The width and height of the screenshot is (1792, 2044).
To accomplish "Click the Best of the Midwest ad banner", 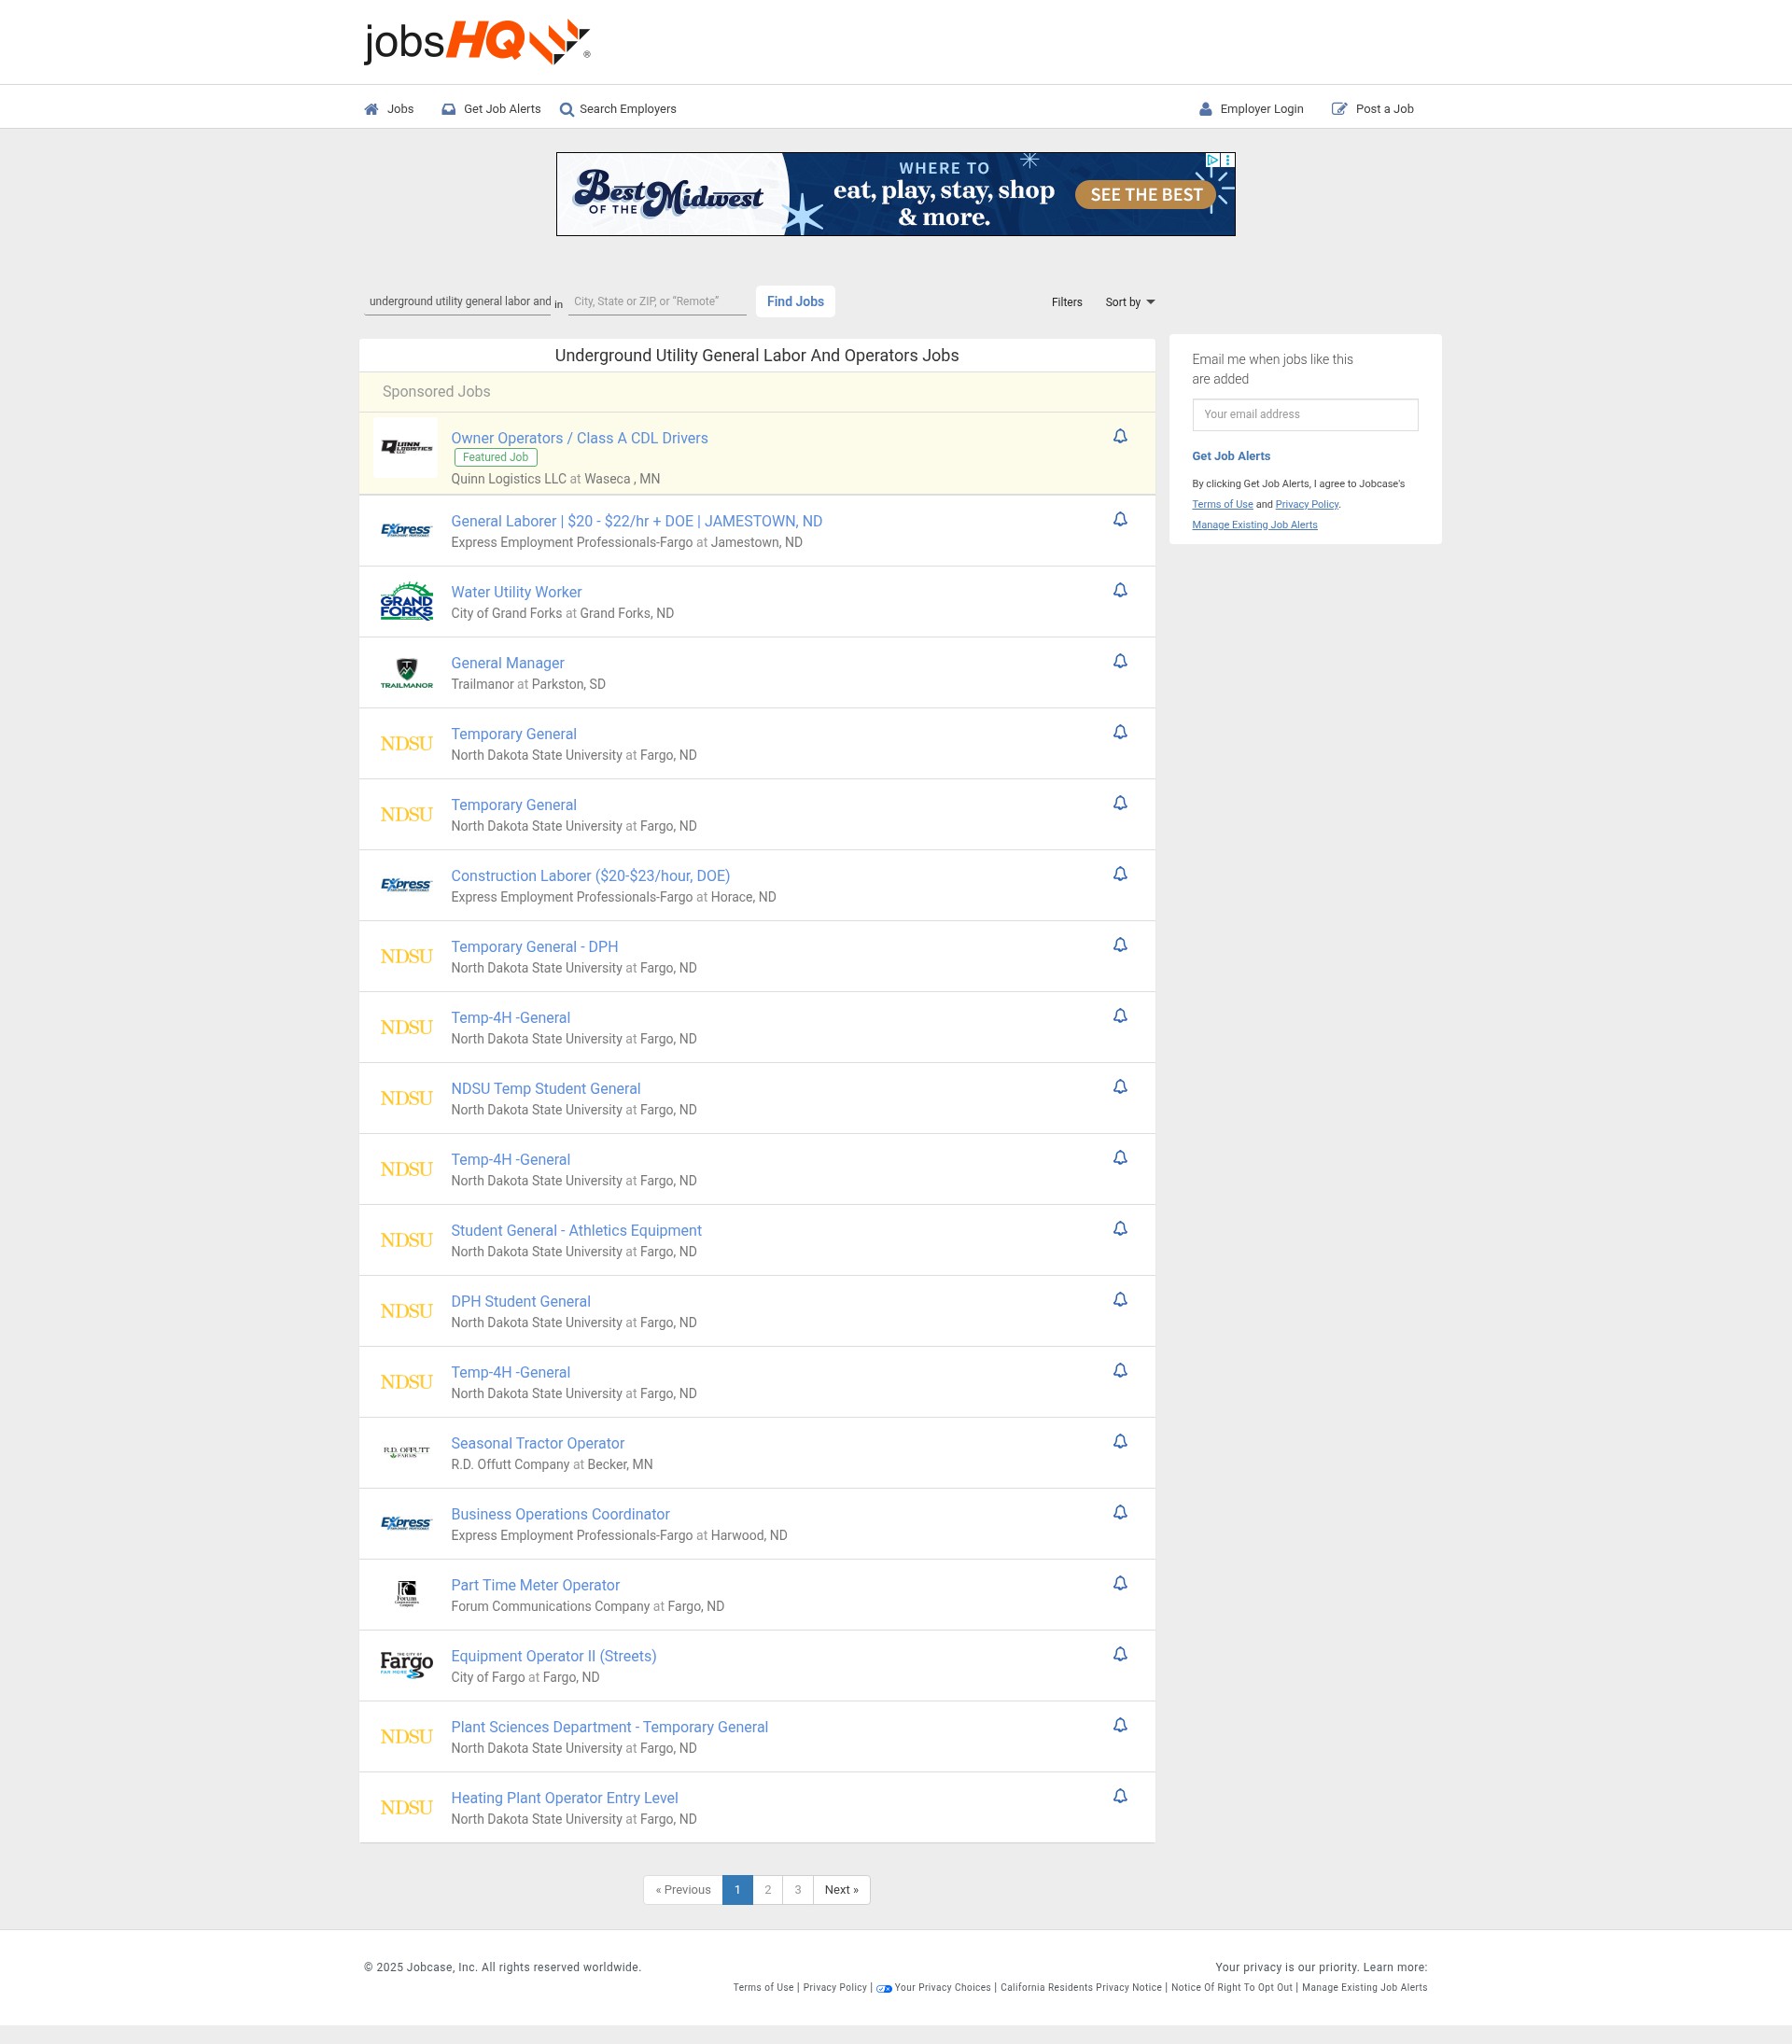I will click(895, 194).
